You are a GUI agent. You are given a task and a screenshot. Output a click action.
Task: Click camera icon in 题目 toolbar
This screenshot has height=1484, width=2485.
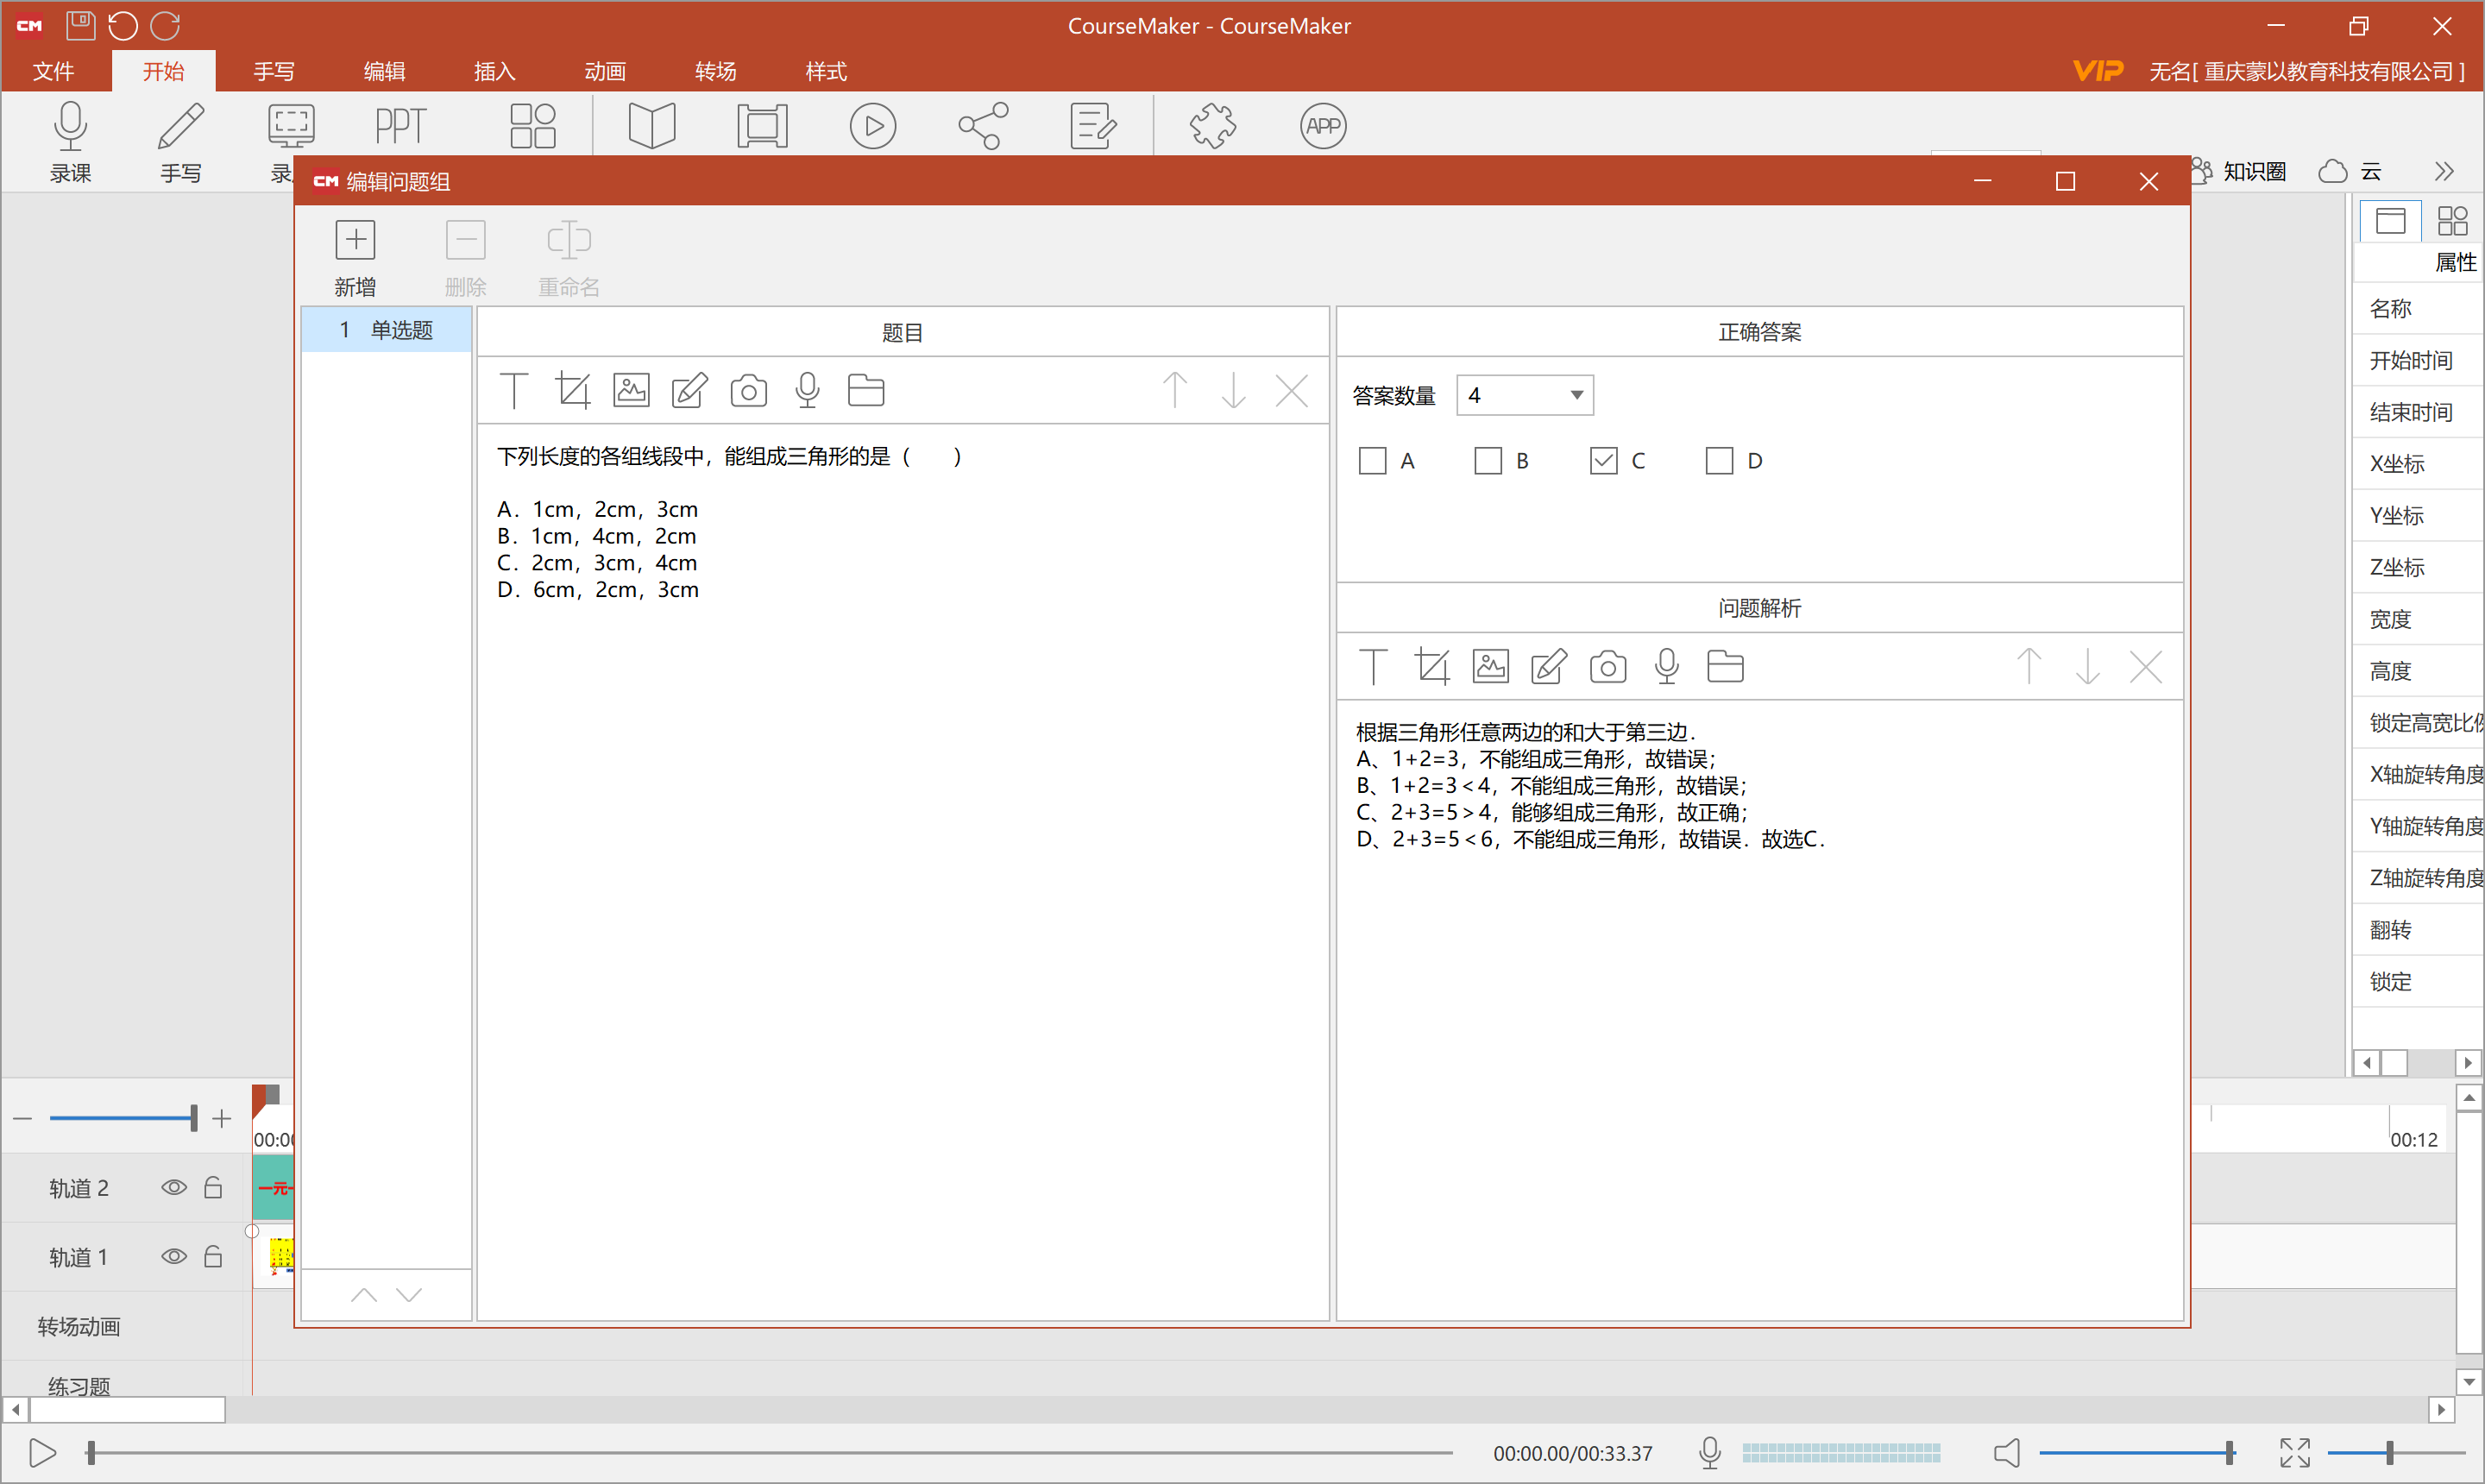[x=748, y=391]
